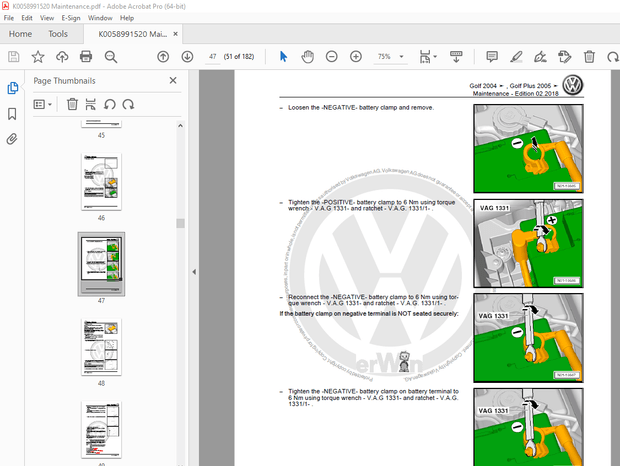This screenshot has height=466, width=620.
Task: Upload file to cloud icon
Action: pyautogui.click(x=62, y=57)
